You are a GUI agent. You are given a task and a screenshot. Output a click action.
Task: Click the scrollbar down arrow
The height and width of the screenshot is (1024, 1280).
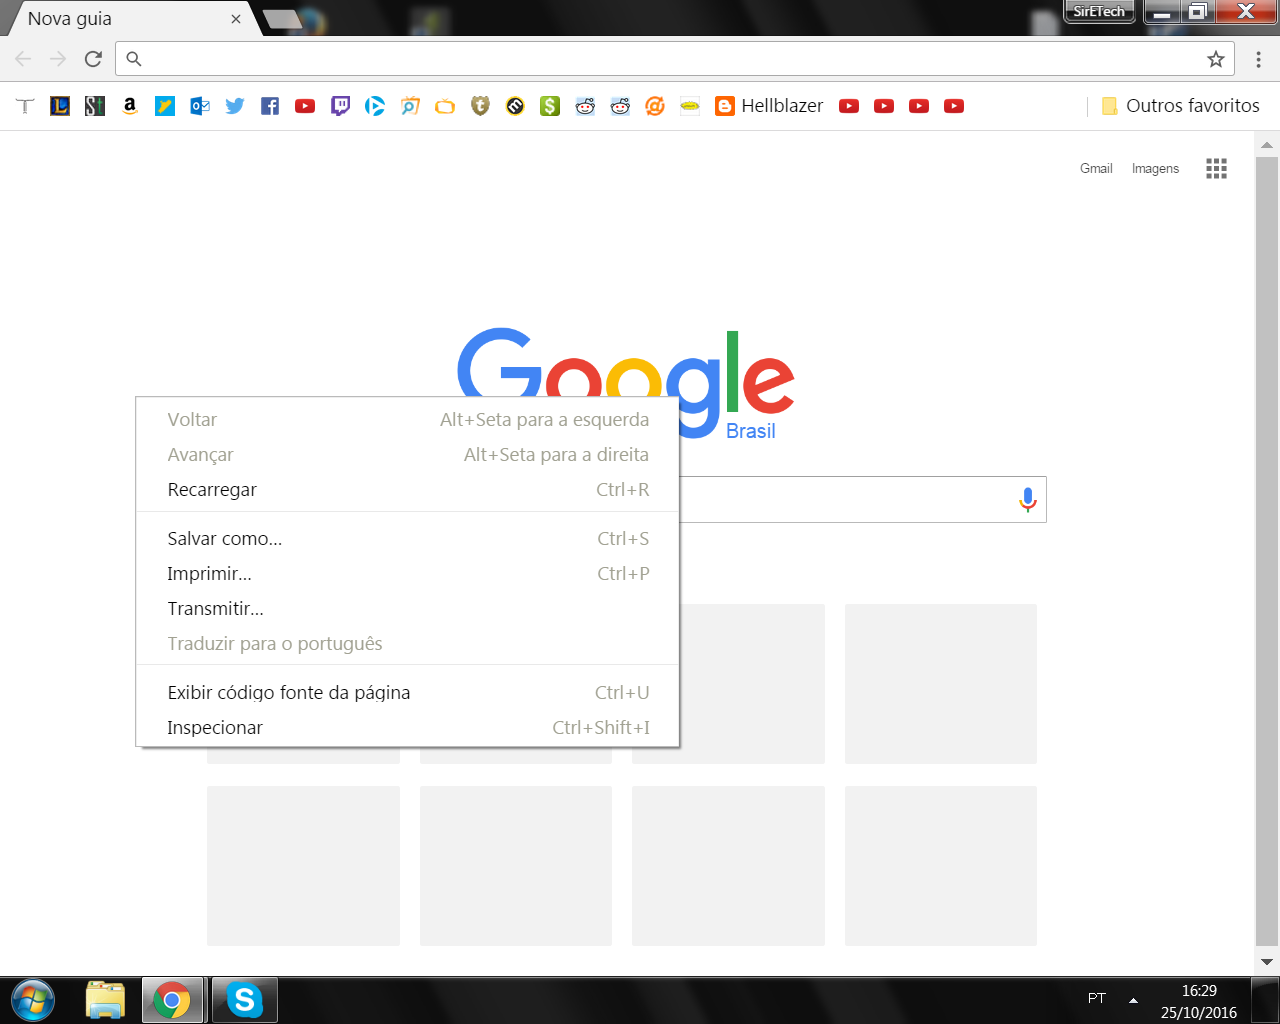point(1267,962)
